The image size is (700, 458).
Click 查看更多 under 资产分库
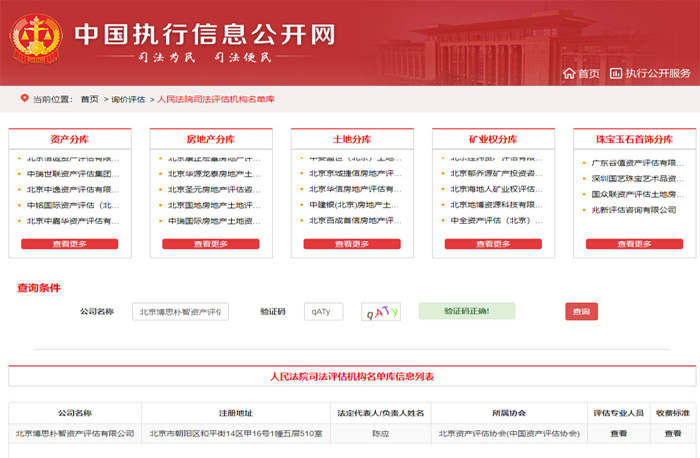click(x=70, y=243)
